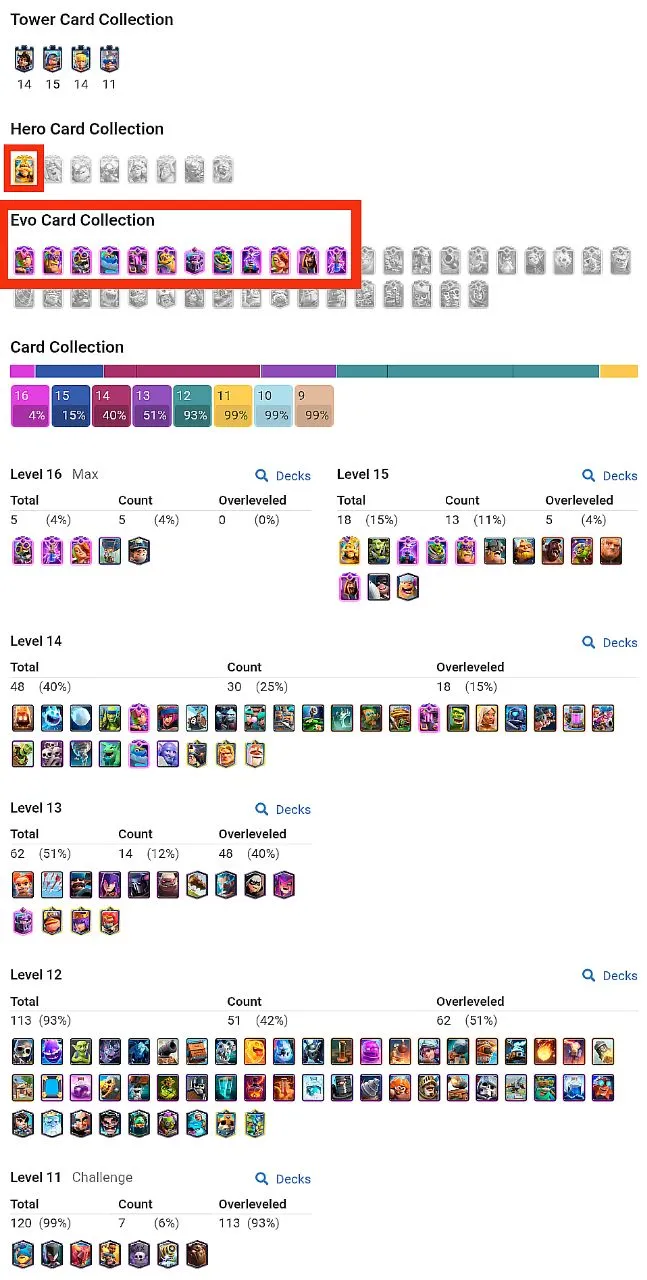Open the first card under Level 15
Image resolution: width=647 pixels, height=1280 pixels.
348,550
